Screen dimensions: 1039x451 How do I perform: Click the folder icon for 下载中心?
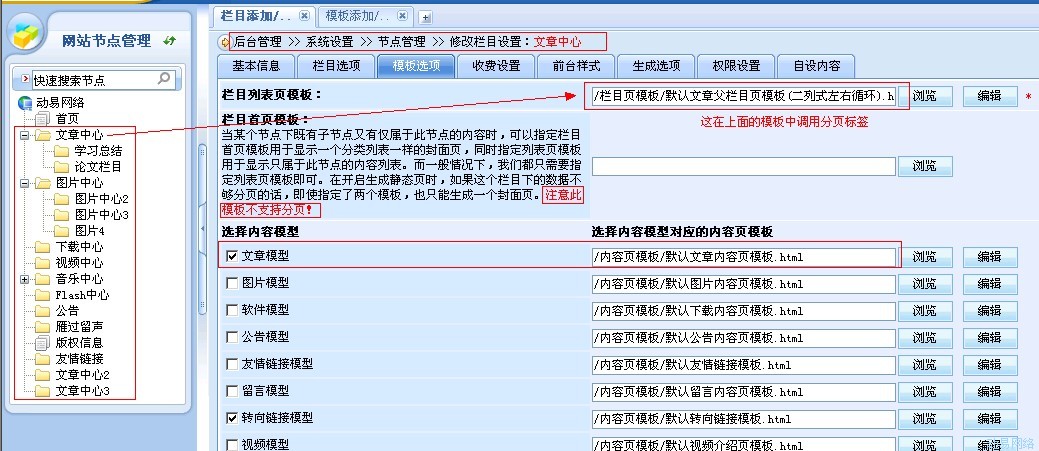click(42, 247)
